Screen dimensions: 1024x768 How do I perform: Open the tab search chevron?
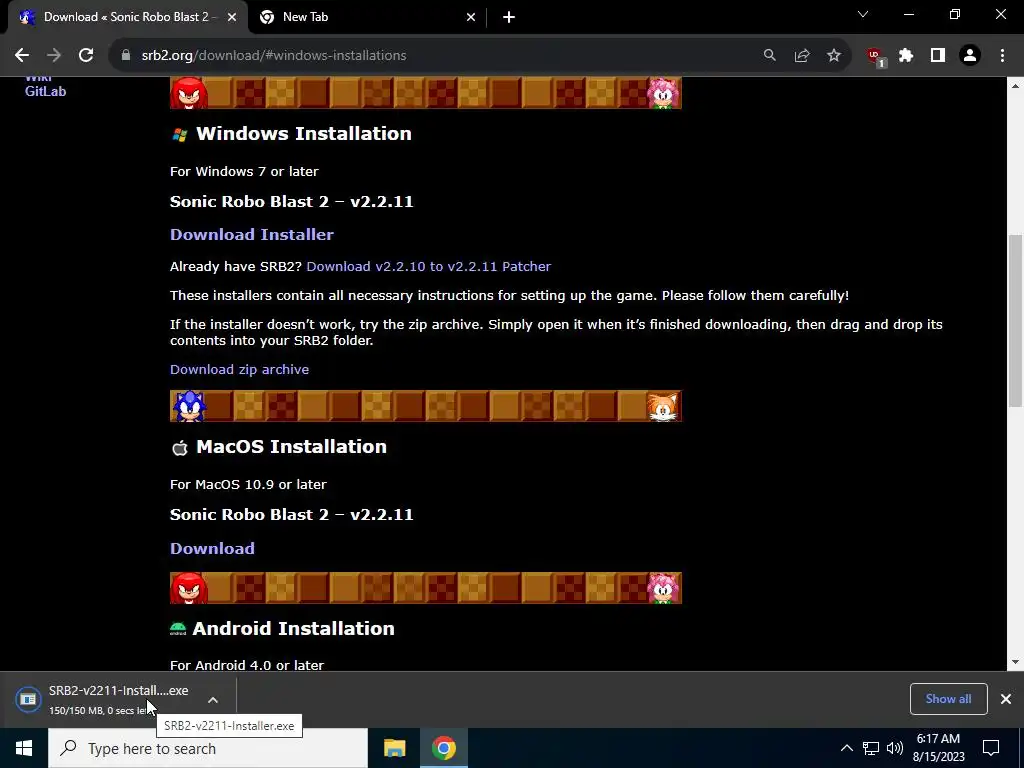(863, 14)
